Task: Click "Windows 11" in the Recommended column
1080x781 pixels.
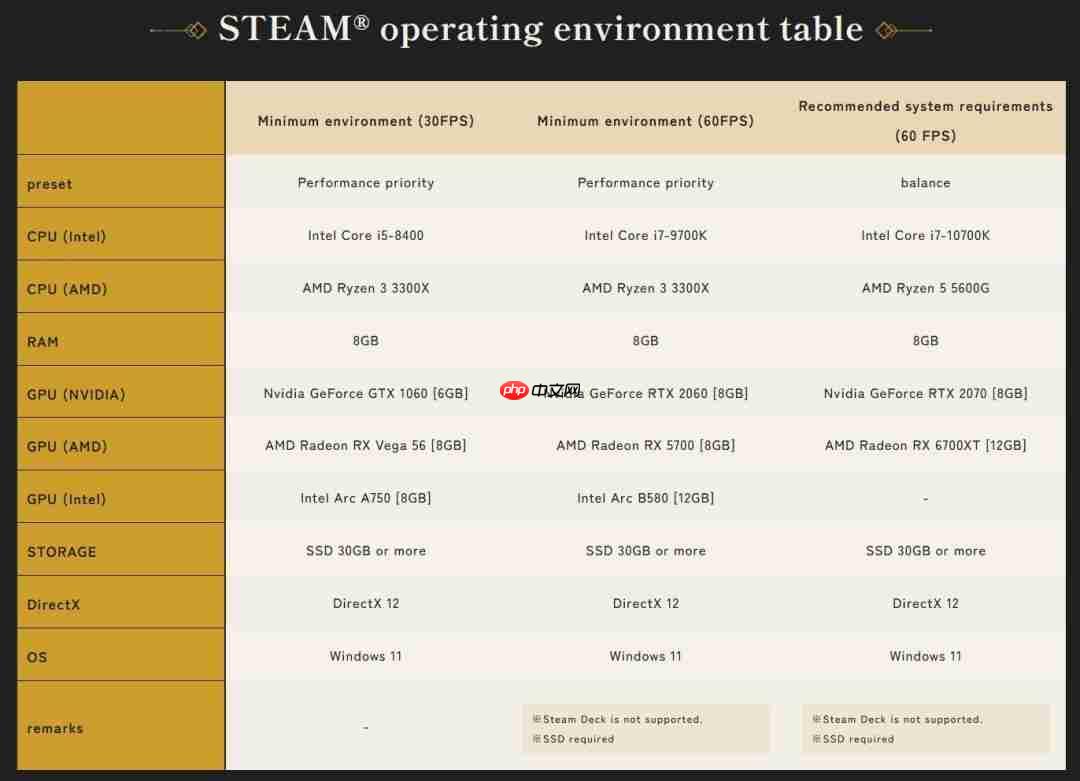Action: pos(926,656)
